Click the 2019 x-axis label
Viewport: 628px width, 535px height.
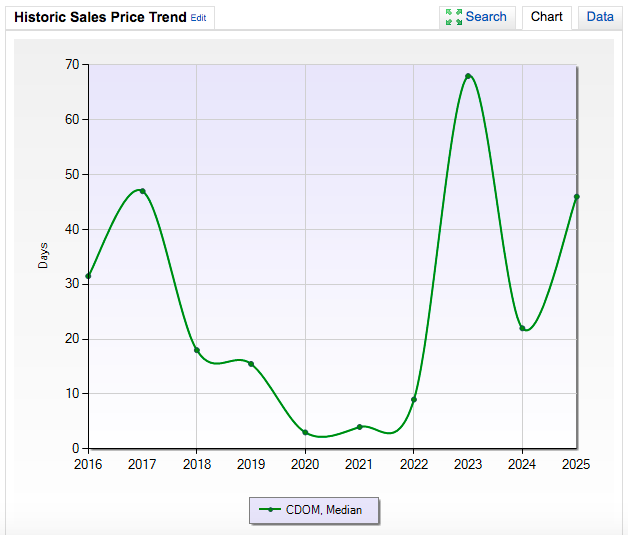point(251,465)
